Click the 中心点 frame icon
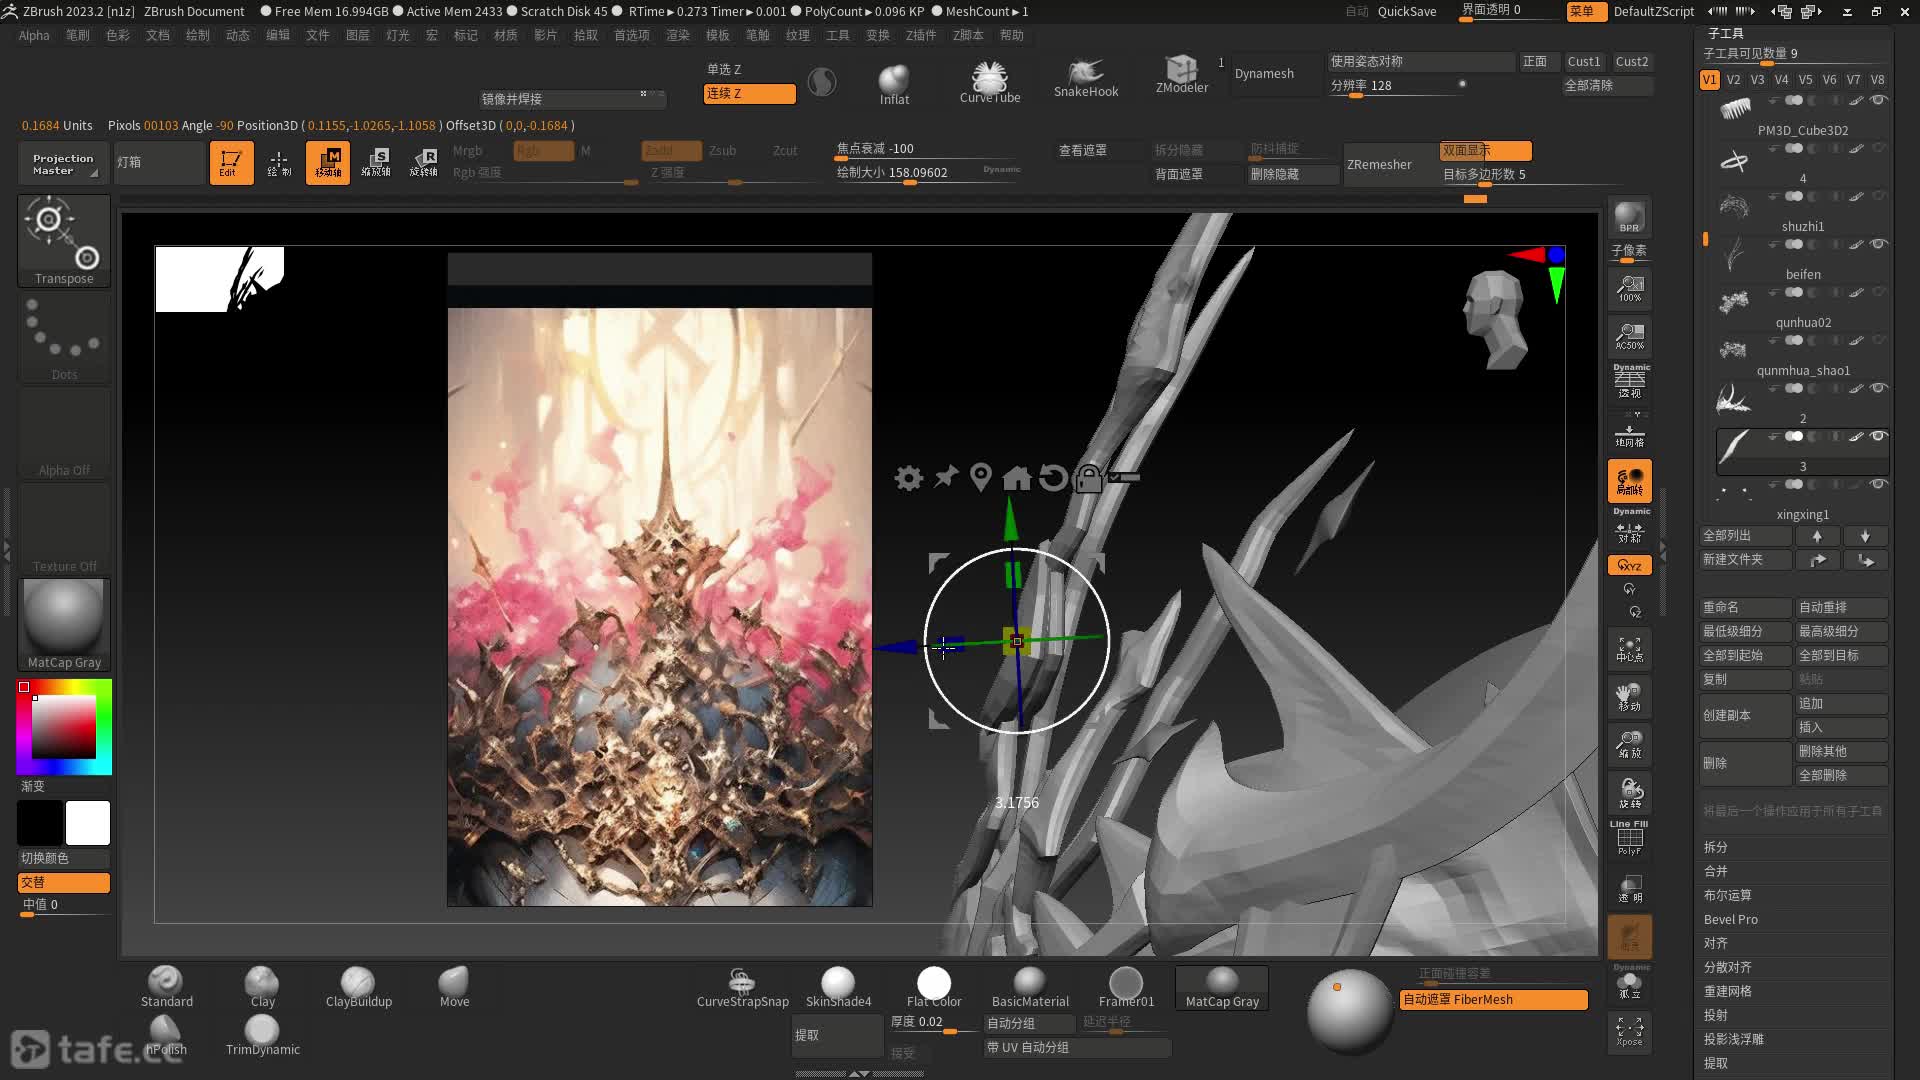Image resolution: width=1920 pixels, height=1080 pixels. point(1630,650)
